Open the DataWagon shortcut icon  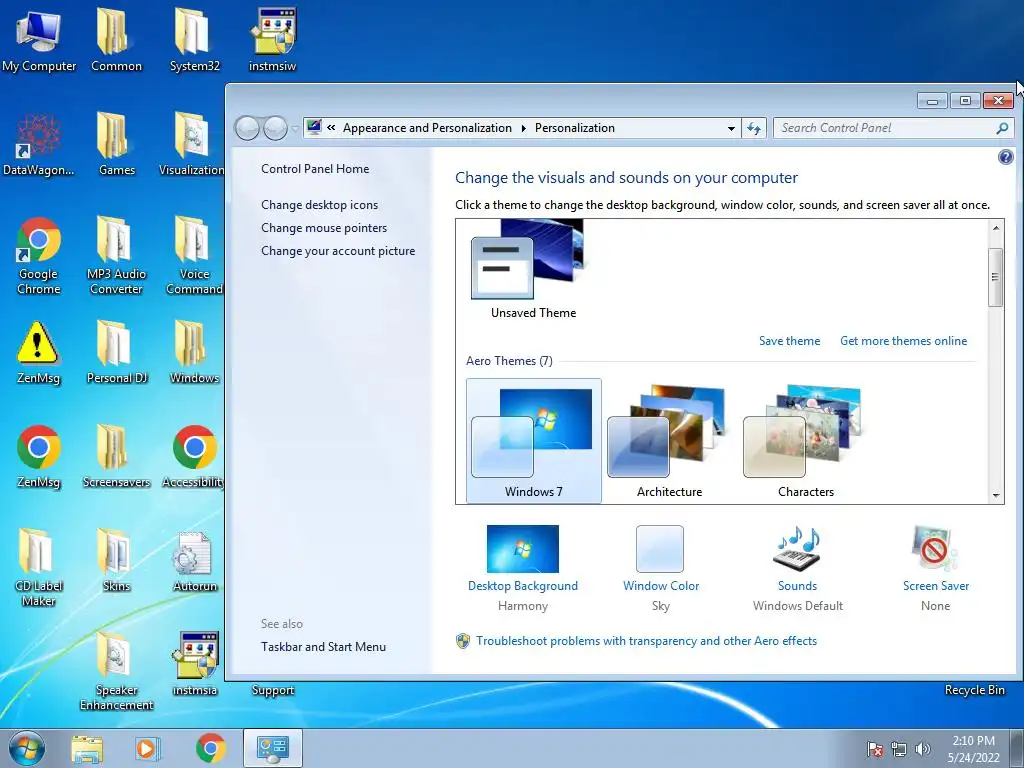(x=39, y=144)
